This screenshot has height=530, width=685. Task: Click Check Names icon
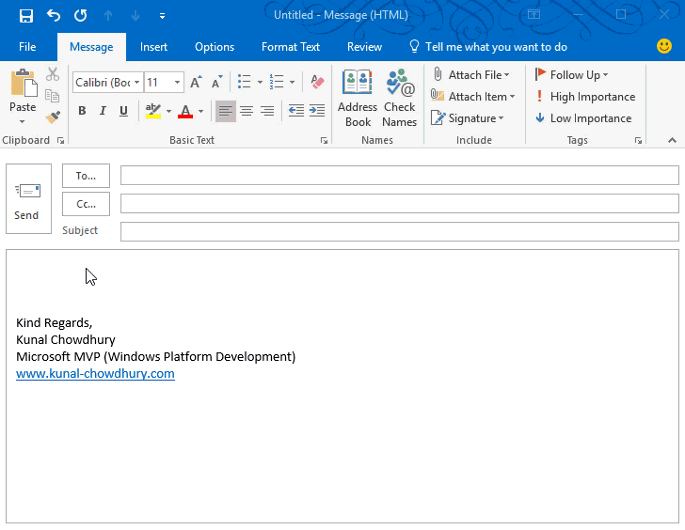(399, 98)
